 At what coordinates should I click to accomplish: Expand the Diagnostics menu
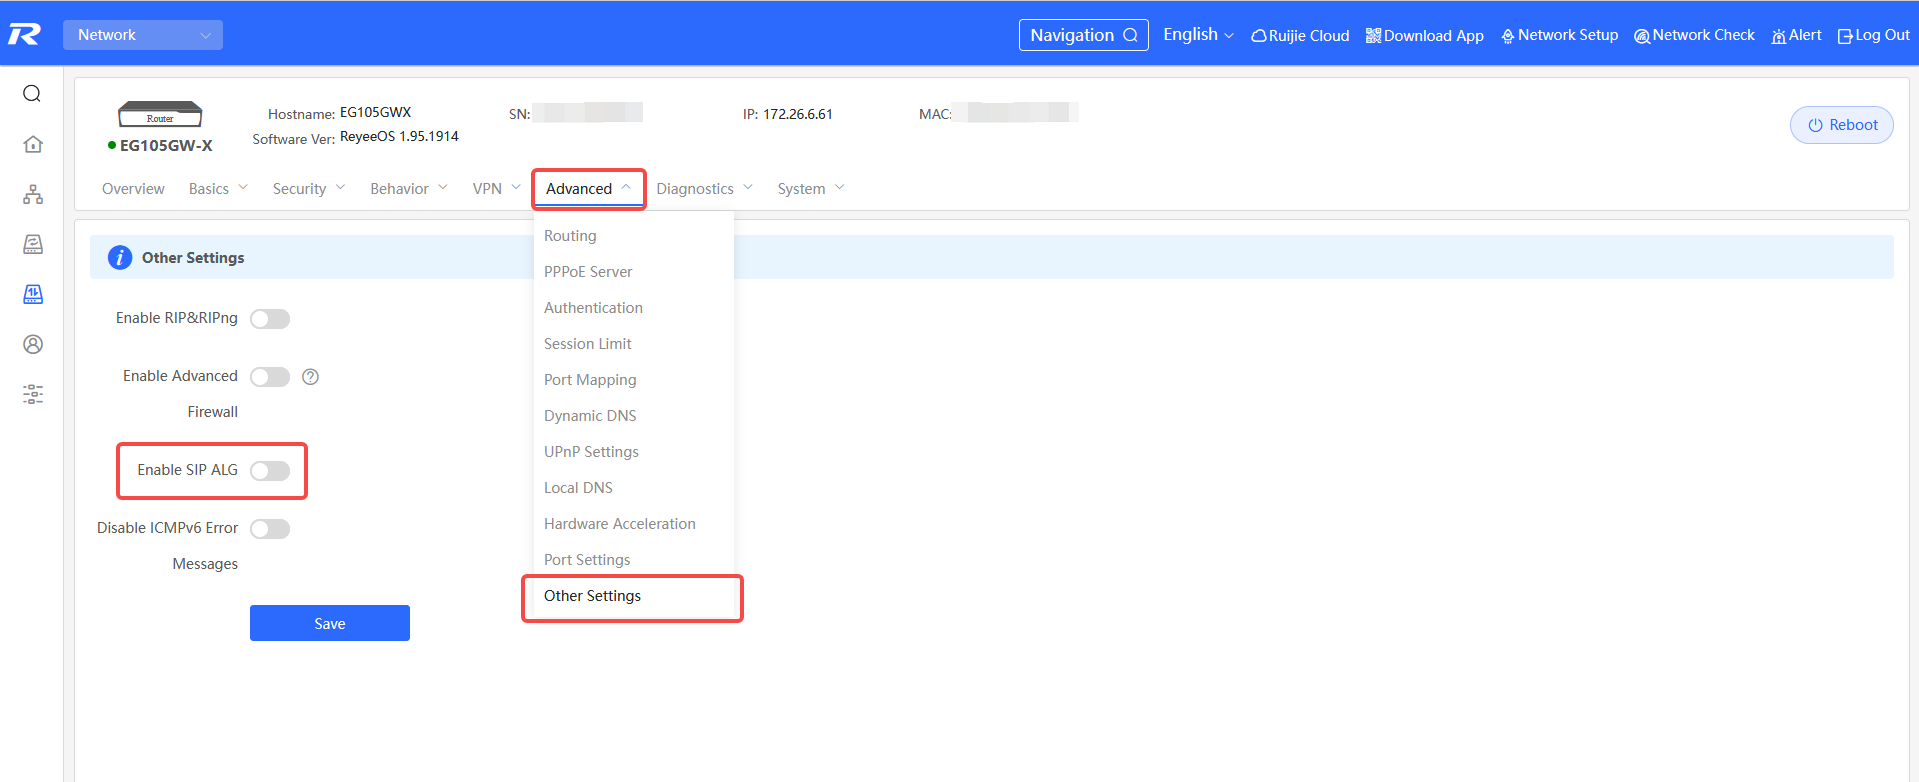705,189
